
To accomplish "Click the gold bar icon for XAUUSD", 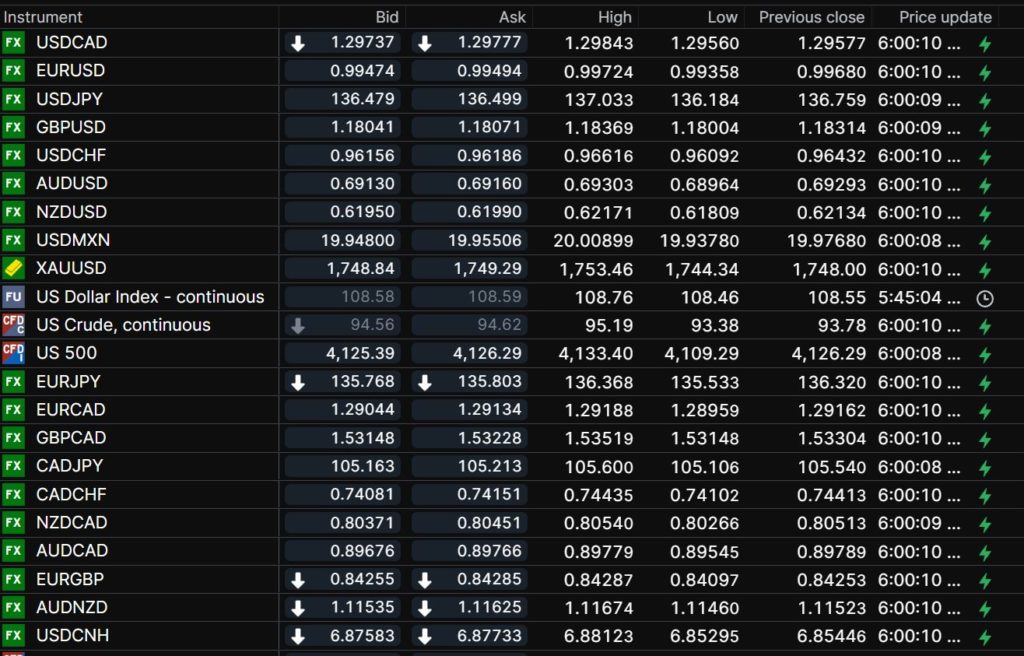I will click(13, 268).
